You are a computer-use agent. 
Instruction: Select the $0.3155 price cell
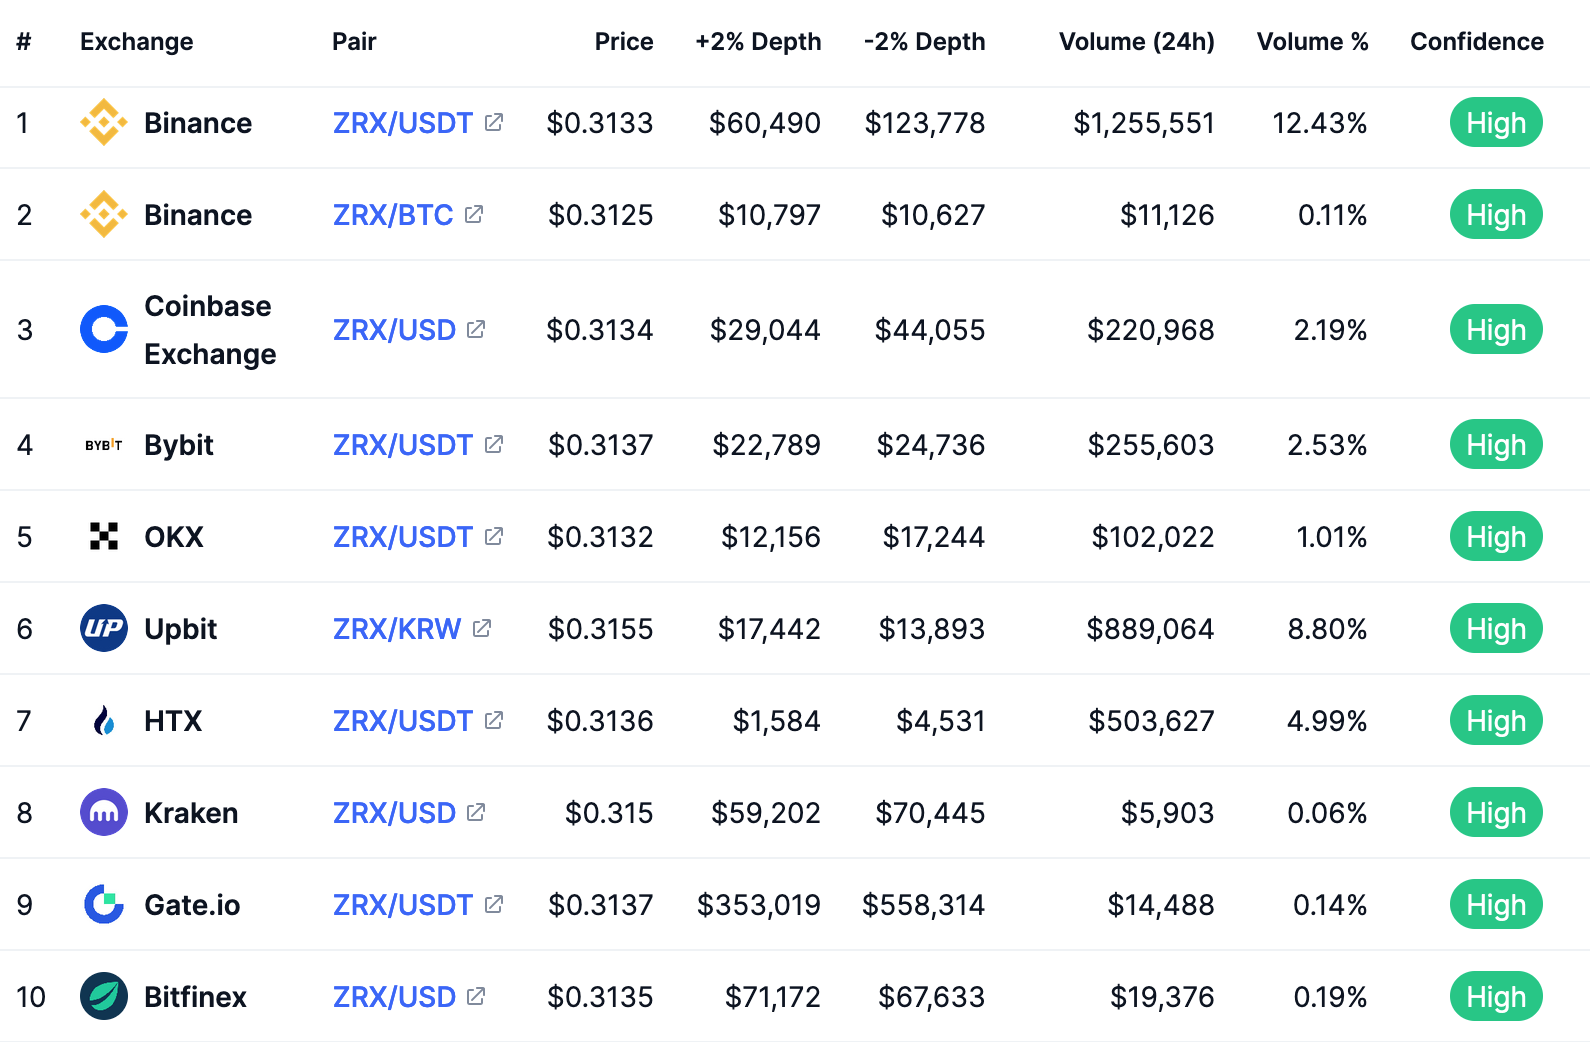(x=600, y=629)
